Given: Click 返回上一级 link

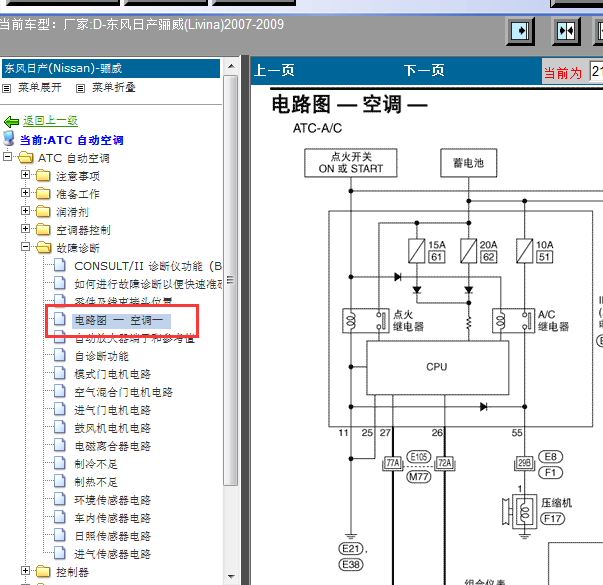Looking at the screenshot, I should pos(50,121).
